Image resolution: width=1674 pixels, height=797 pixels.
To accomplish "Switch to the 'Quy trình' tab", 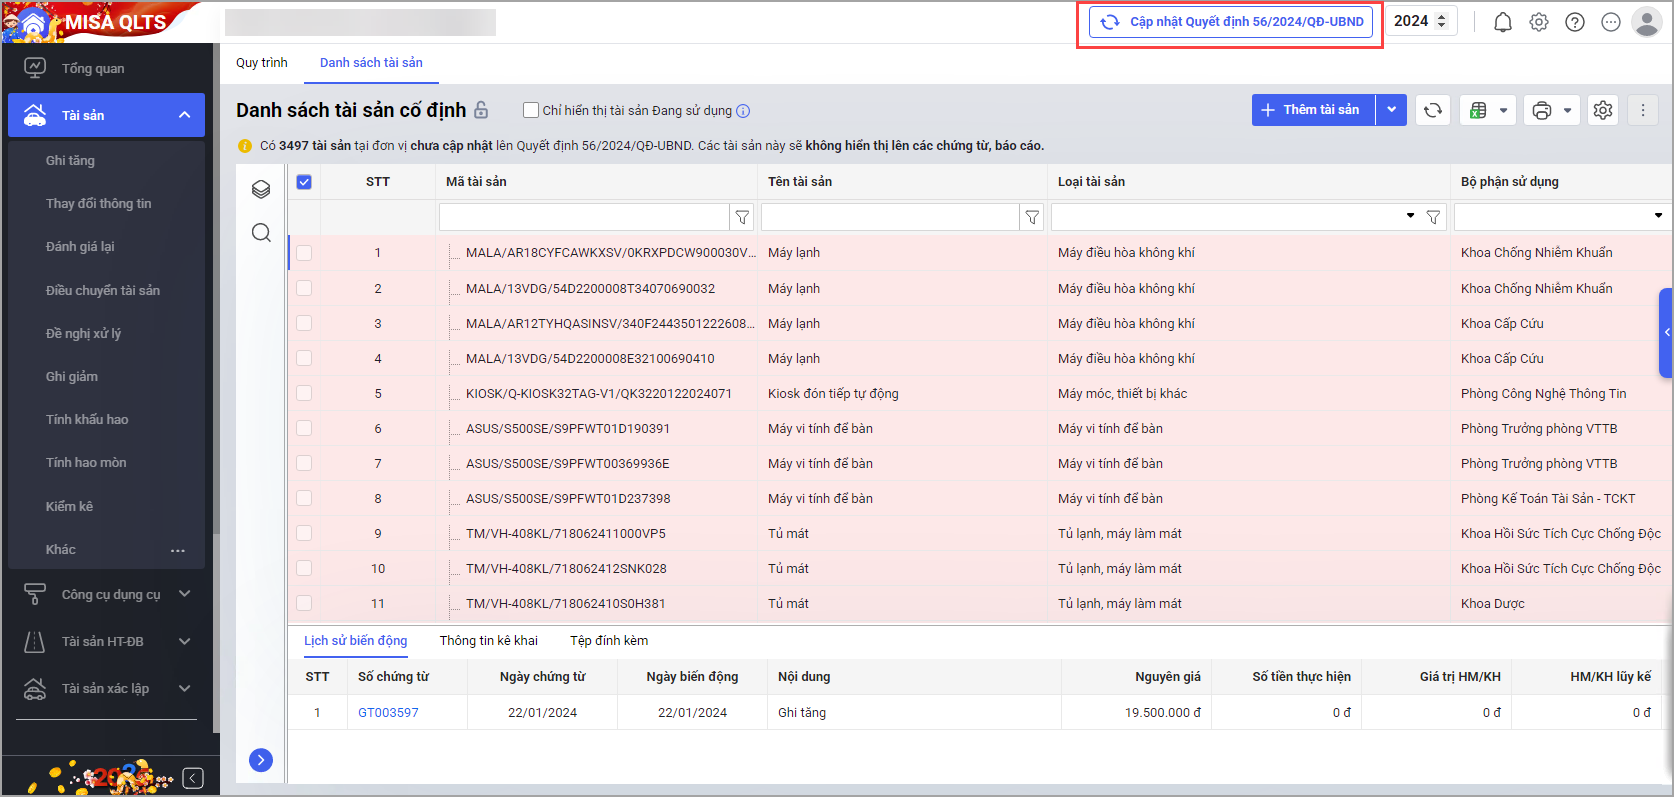I will pyautogui.click(x=262, y=63).
